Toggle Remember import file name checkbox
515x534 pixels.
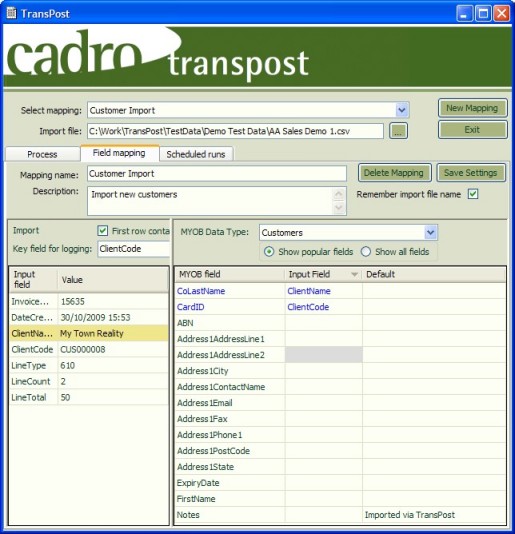473,194
